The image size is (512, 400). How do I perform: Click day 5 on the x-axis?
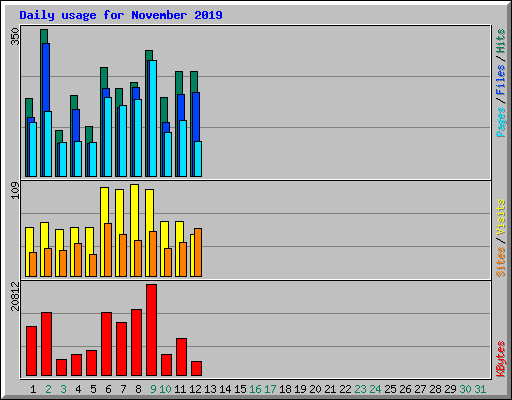point(93,389)
